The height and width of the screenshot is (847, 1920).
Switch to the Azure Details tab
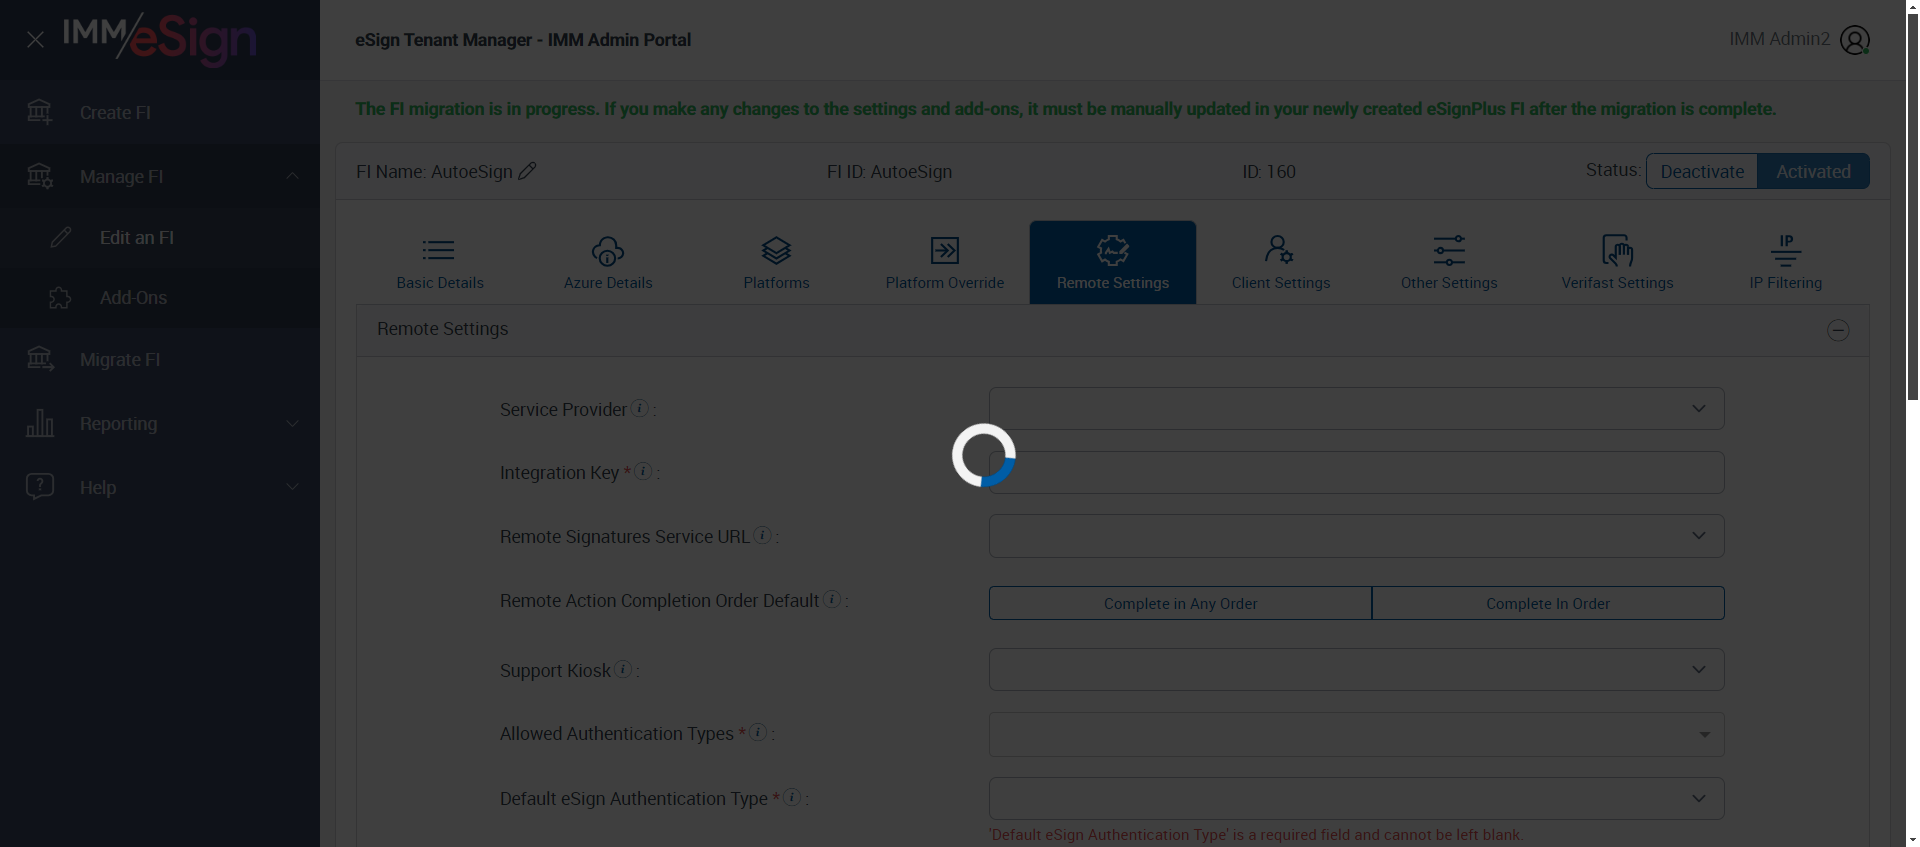(x=608, y=262)
